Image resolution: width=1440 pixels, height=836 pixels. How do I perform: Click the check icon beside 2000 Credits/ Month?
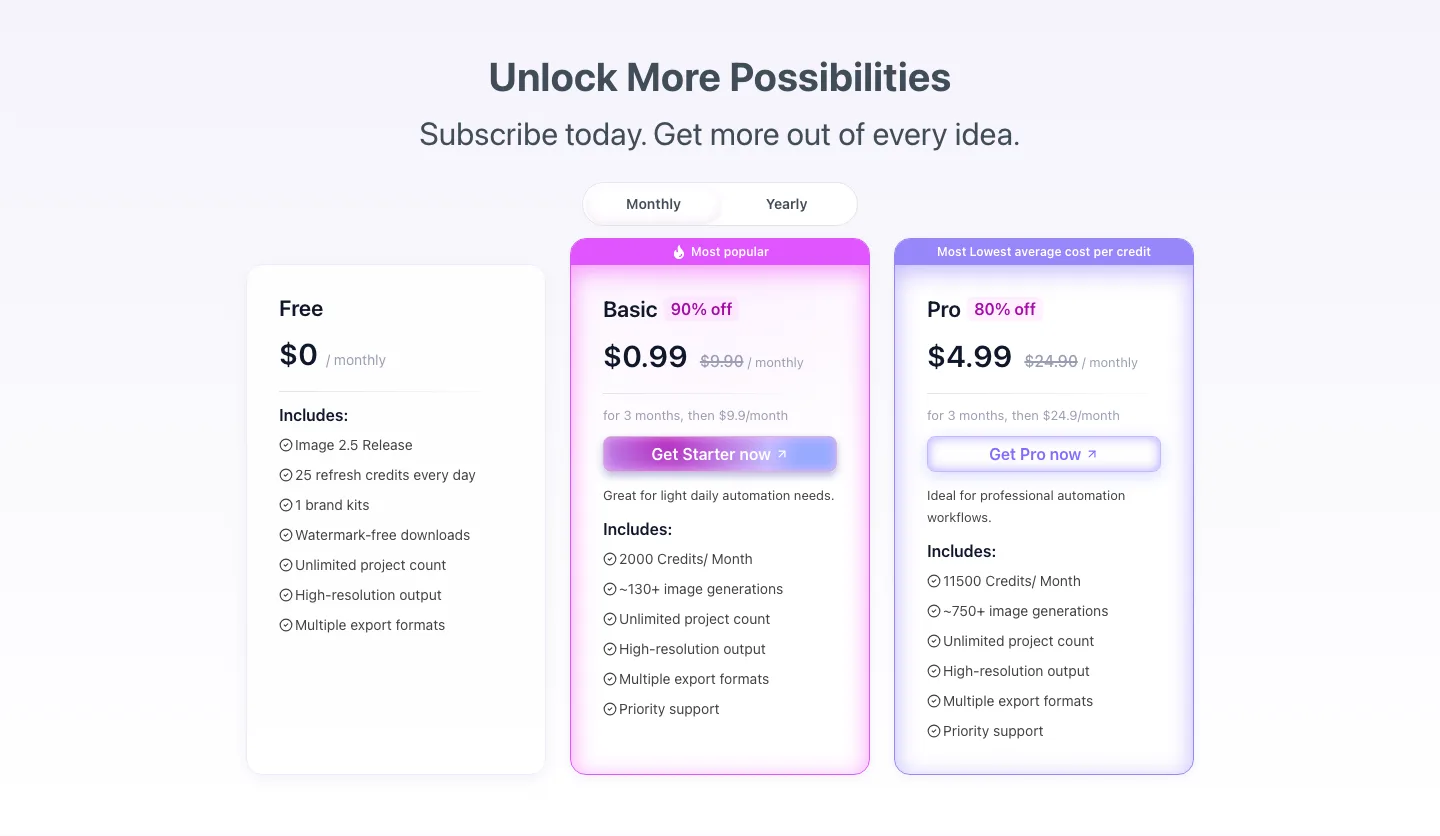click(610, 559)
